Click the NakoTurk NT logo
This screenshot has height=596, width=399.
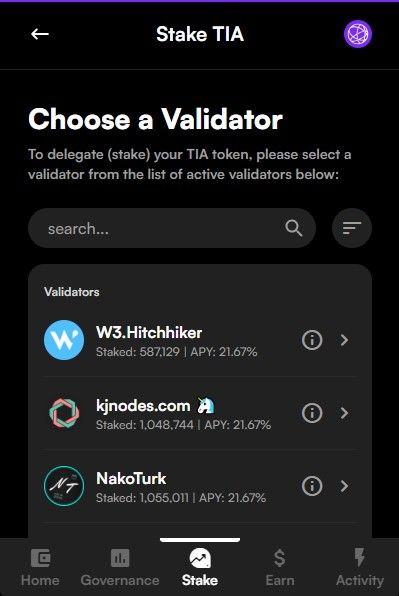click(64, 486)
